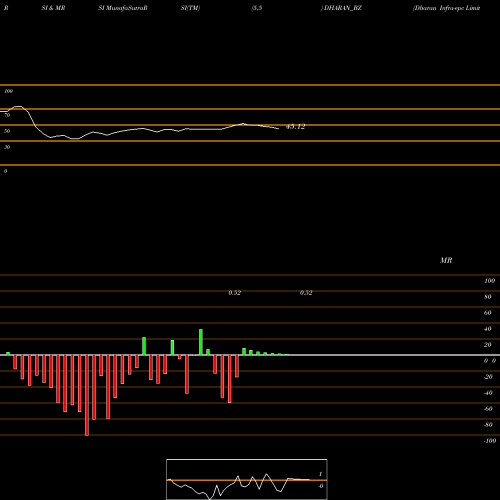
Task: Click the tallest green histogram bar
Action: coord(201,342)
